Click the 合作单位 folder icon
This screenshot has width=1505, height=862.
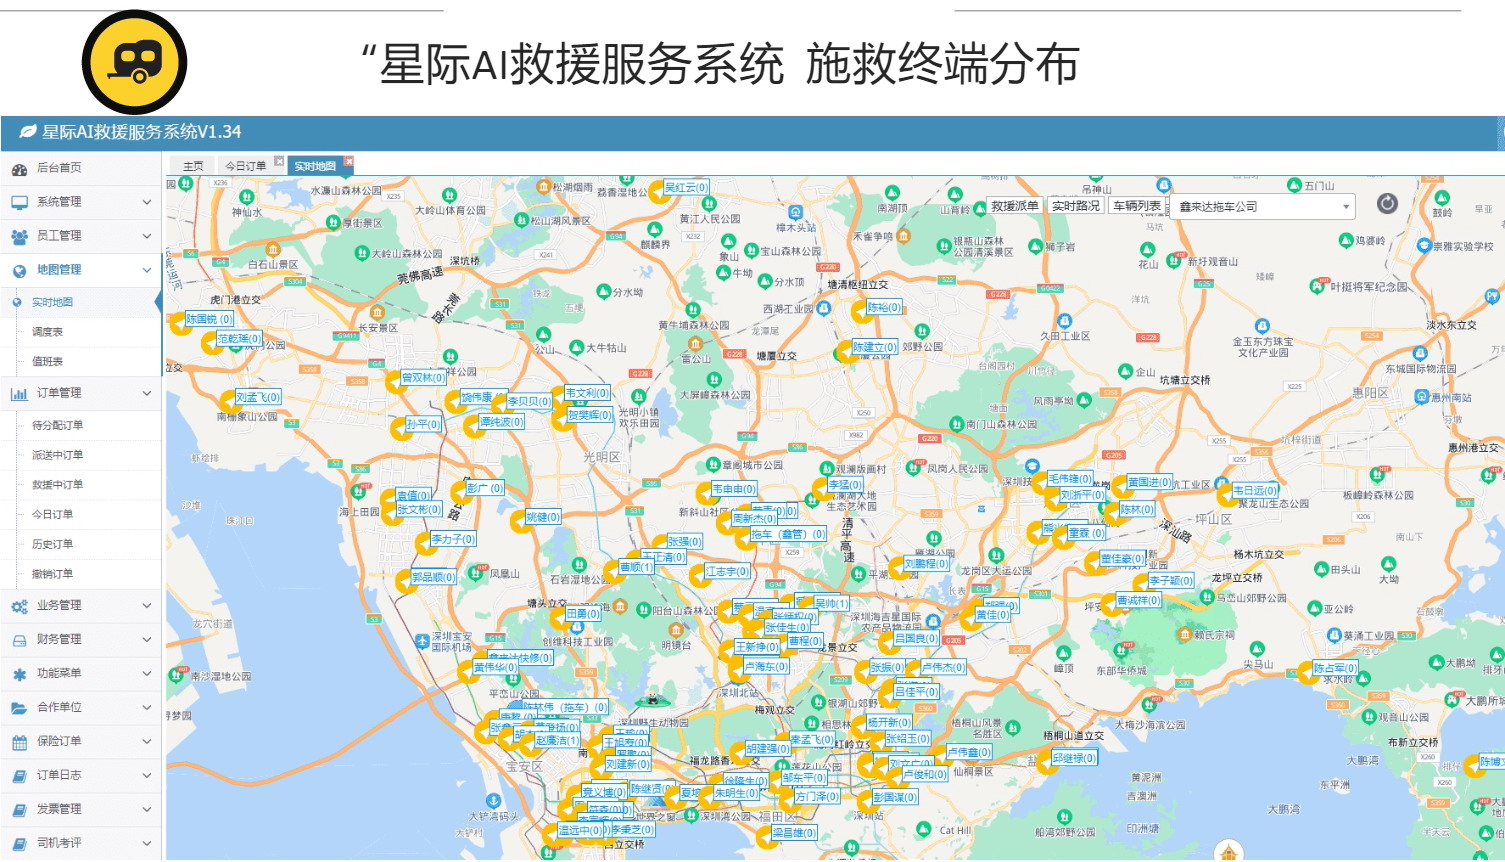tap(19, 708)
